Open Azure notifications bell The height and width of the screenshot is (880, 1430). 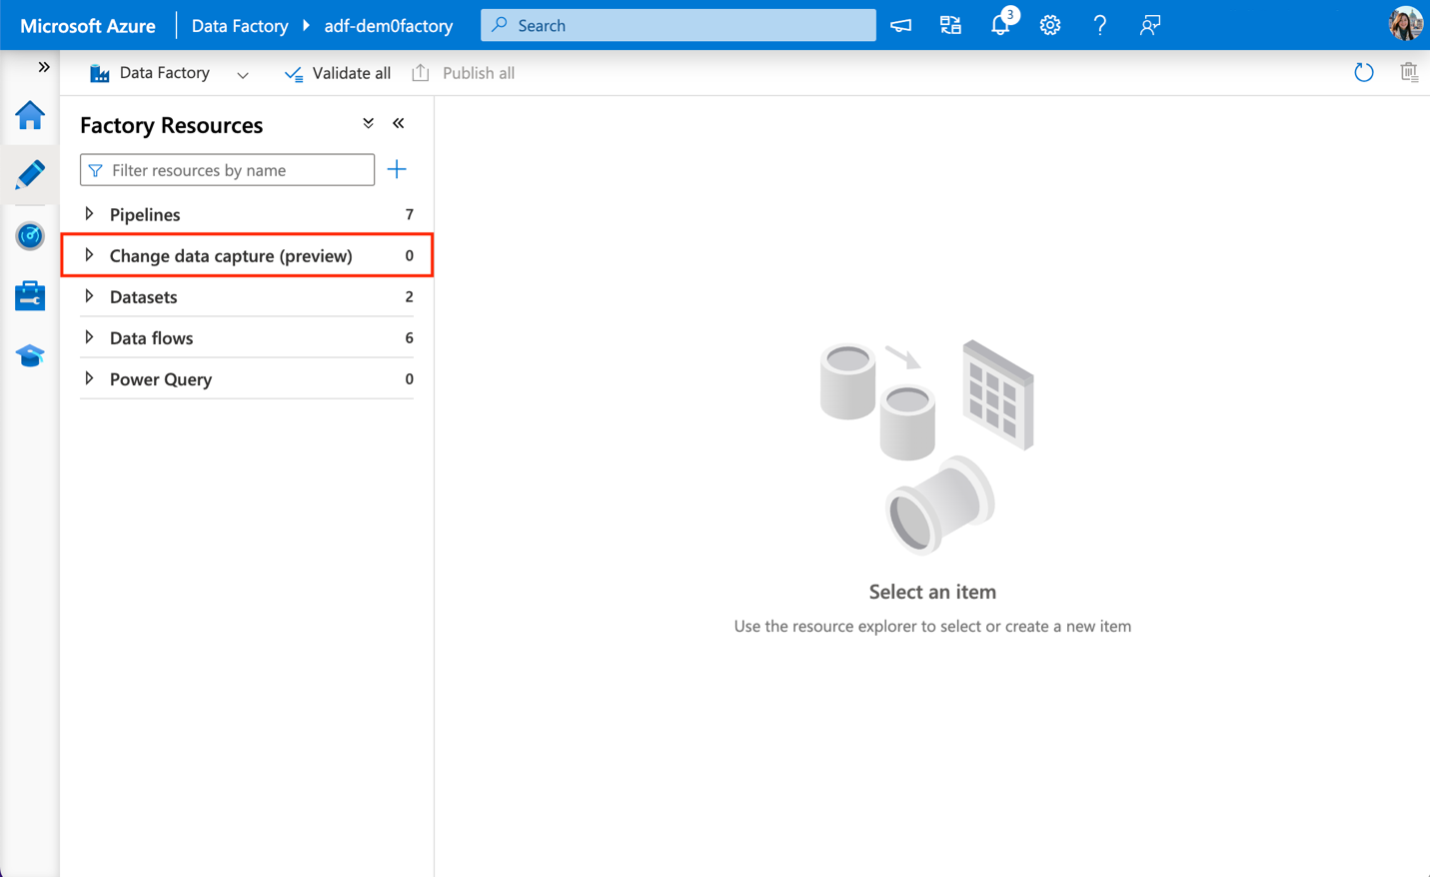point(1000,25)
